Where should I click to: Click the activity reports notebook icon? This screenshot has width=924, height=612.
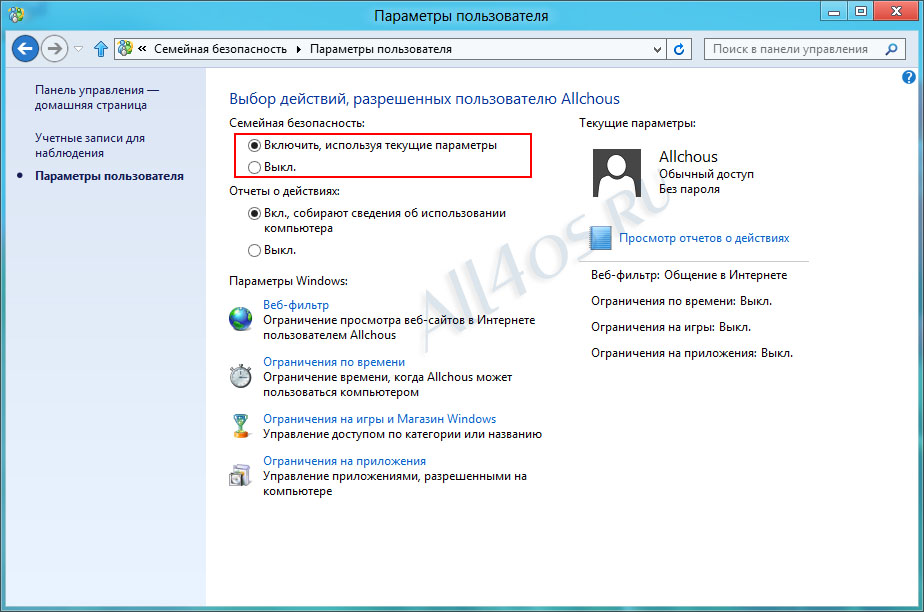point(600,238)
